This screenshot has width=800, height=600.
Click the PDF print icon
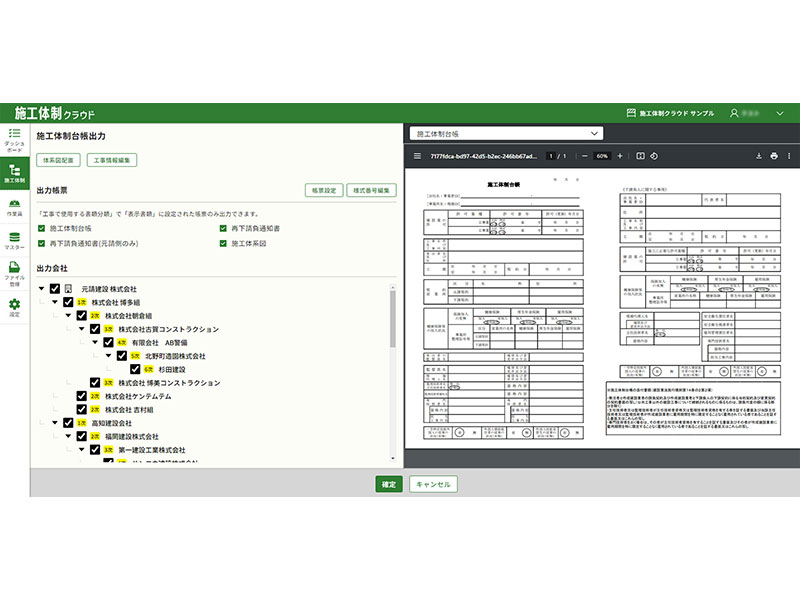pyautogui.click(x=773, y=156)
